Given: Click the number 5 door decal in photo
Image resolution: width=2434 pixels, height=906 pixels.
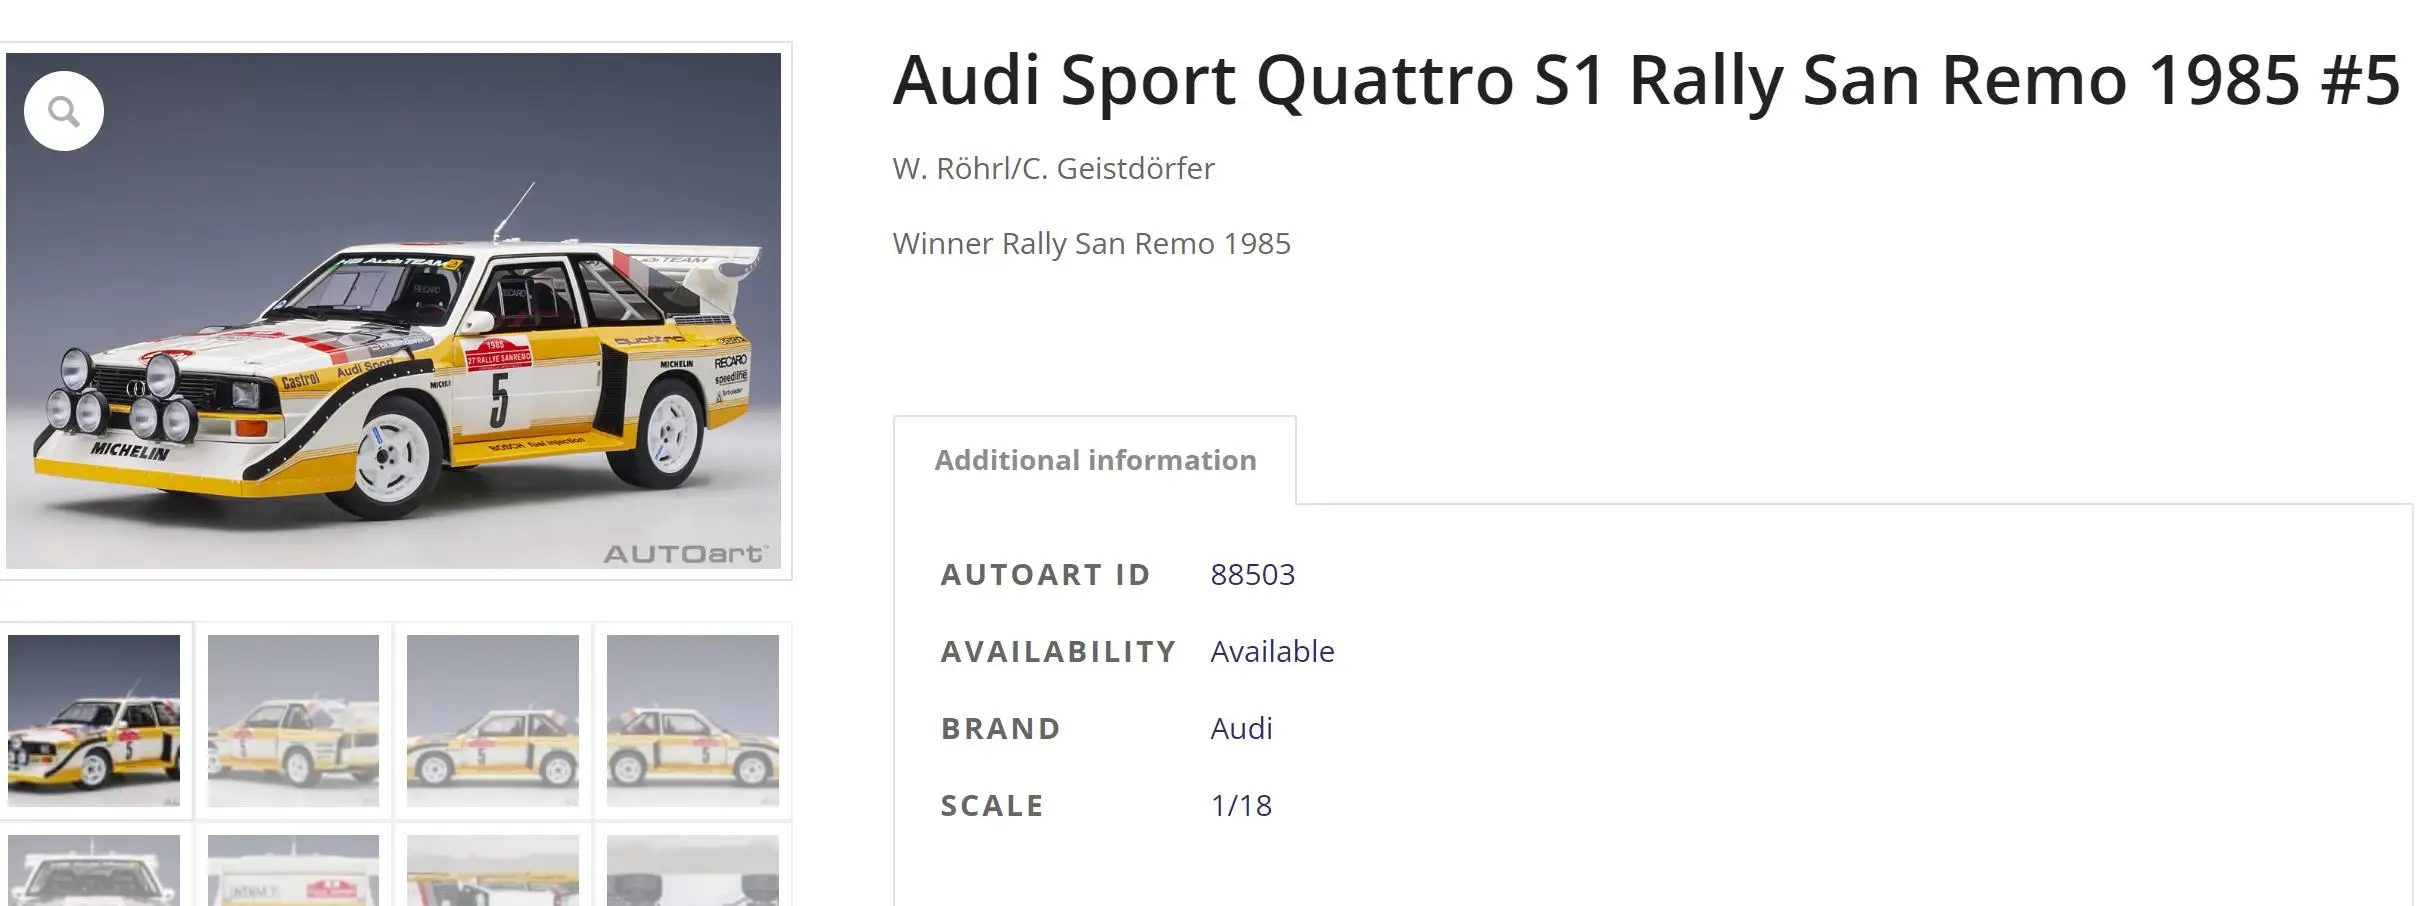Looking at the screenshot, I should click(x=499, y=399).
